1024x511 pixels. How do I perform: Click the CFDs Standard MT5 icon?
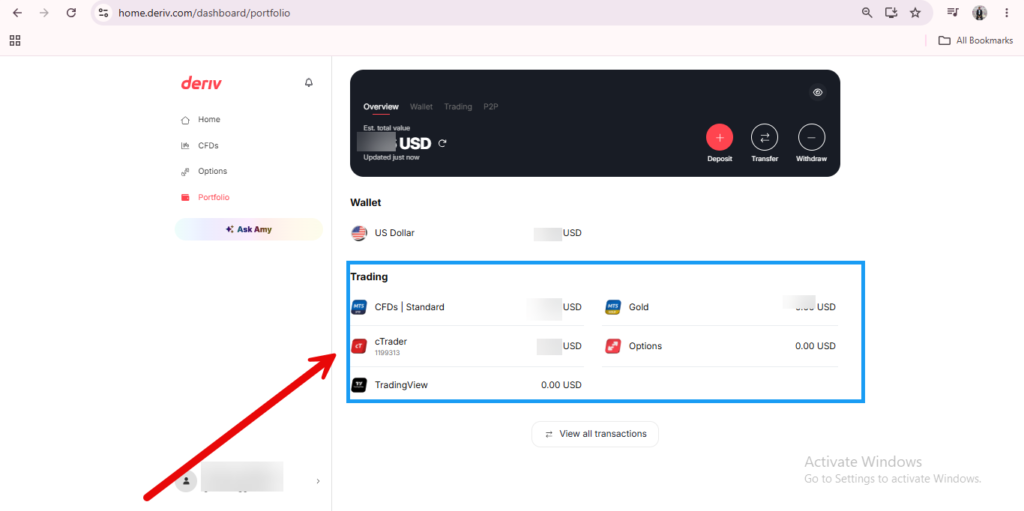tap(359, 306)
